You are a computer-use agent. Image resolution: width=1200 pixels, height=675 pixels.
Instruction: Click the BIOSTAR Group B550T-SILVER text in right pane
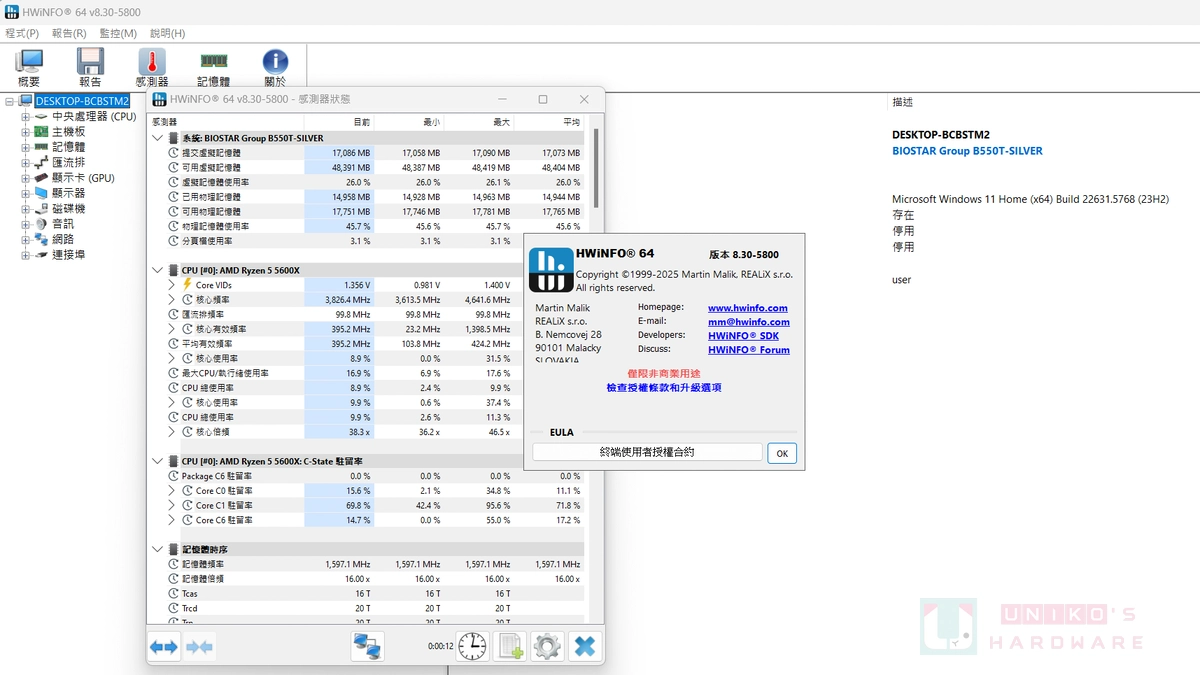tap(967, 151)
